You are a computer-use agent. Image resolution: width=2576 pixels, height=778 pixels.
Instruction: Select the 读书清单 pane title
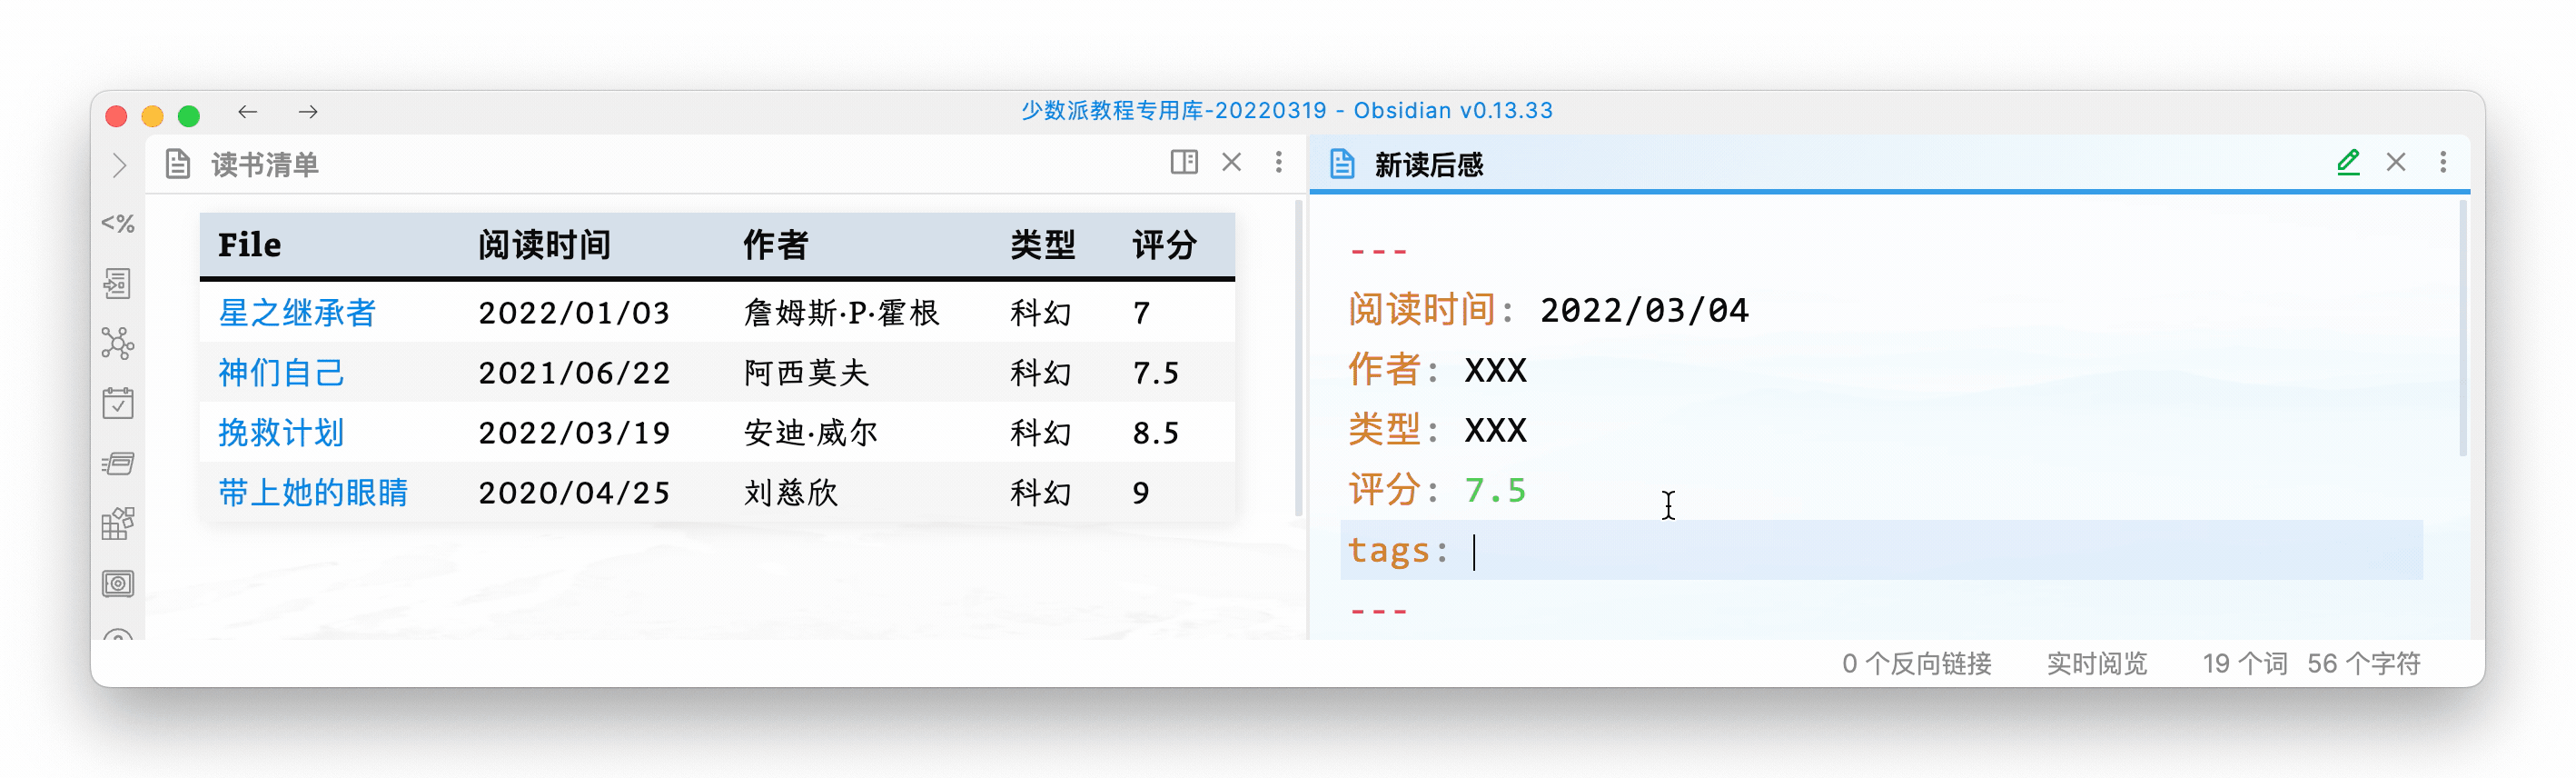tap(265, 165)
